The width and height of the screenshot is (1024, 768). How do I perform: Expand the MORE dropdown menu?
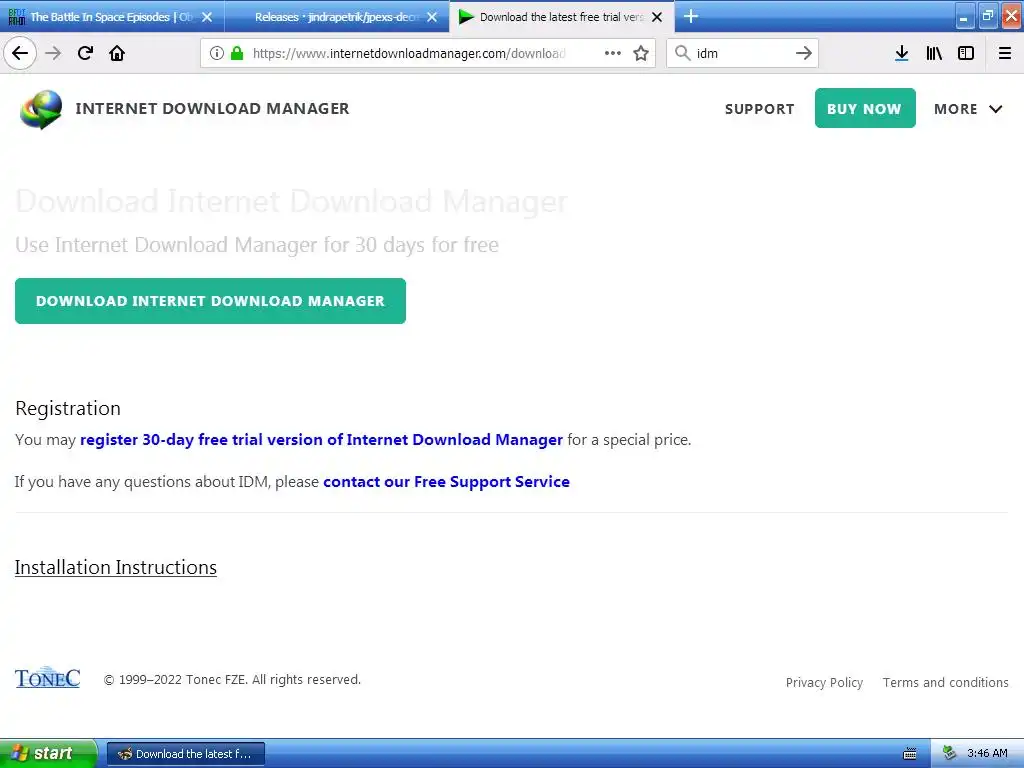968,109
